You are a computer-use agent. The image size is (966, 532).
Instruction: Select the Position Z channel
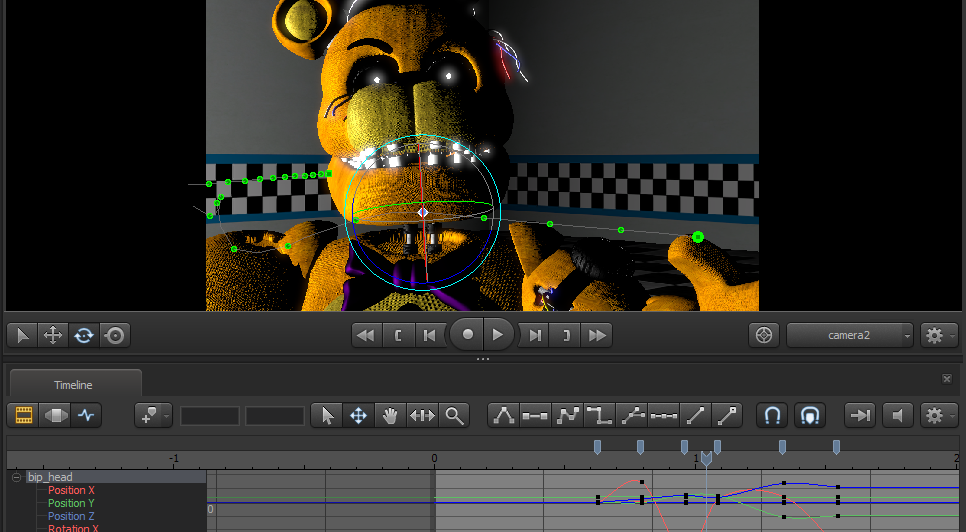71,516
